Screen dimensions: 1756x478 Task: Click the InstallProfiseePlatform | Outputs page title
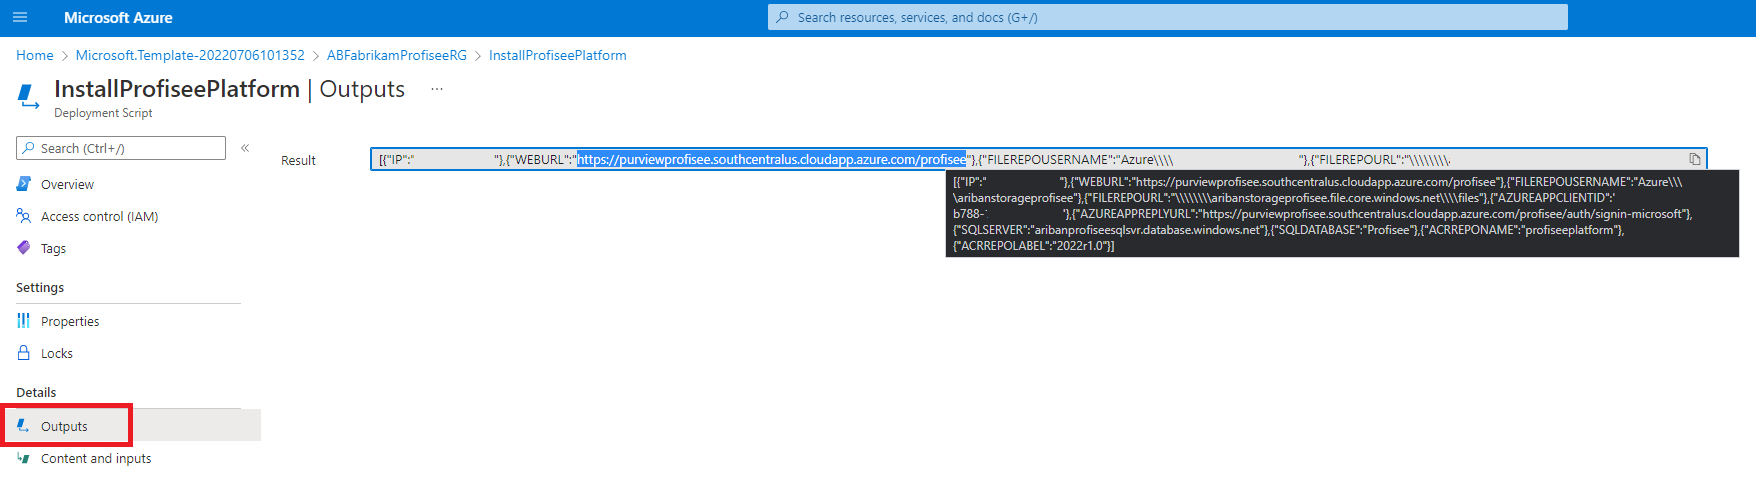pos(229,89)
